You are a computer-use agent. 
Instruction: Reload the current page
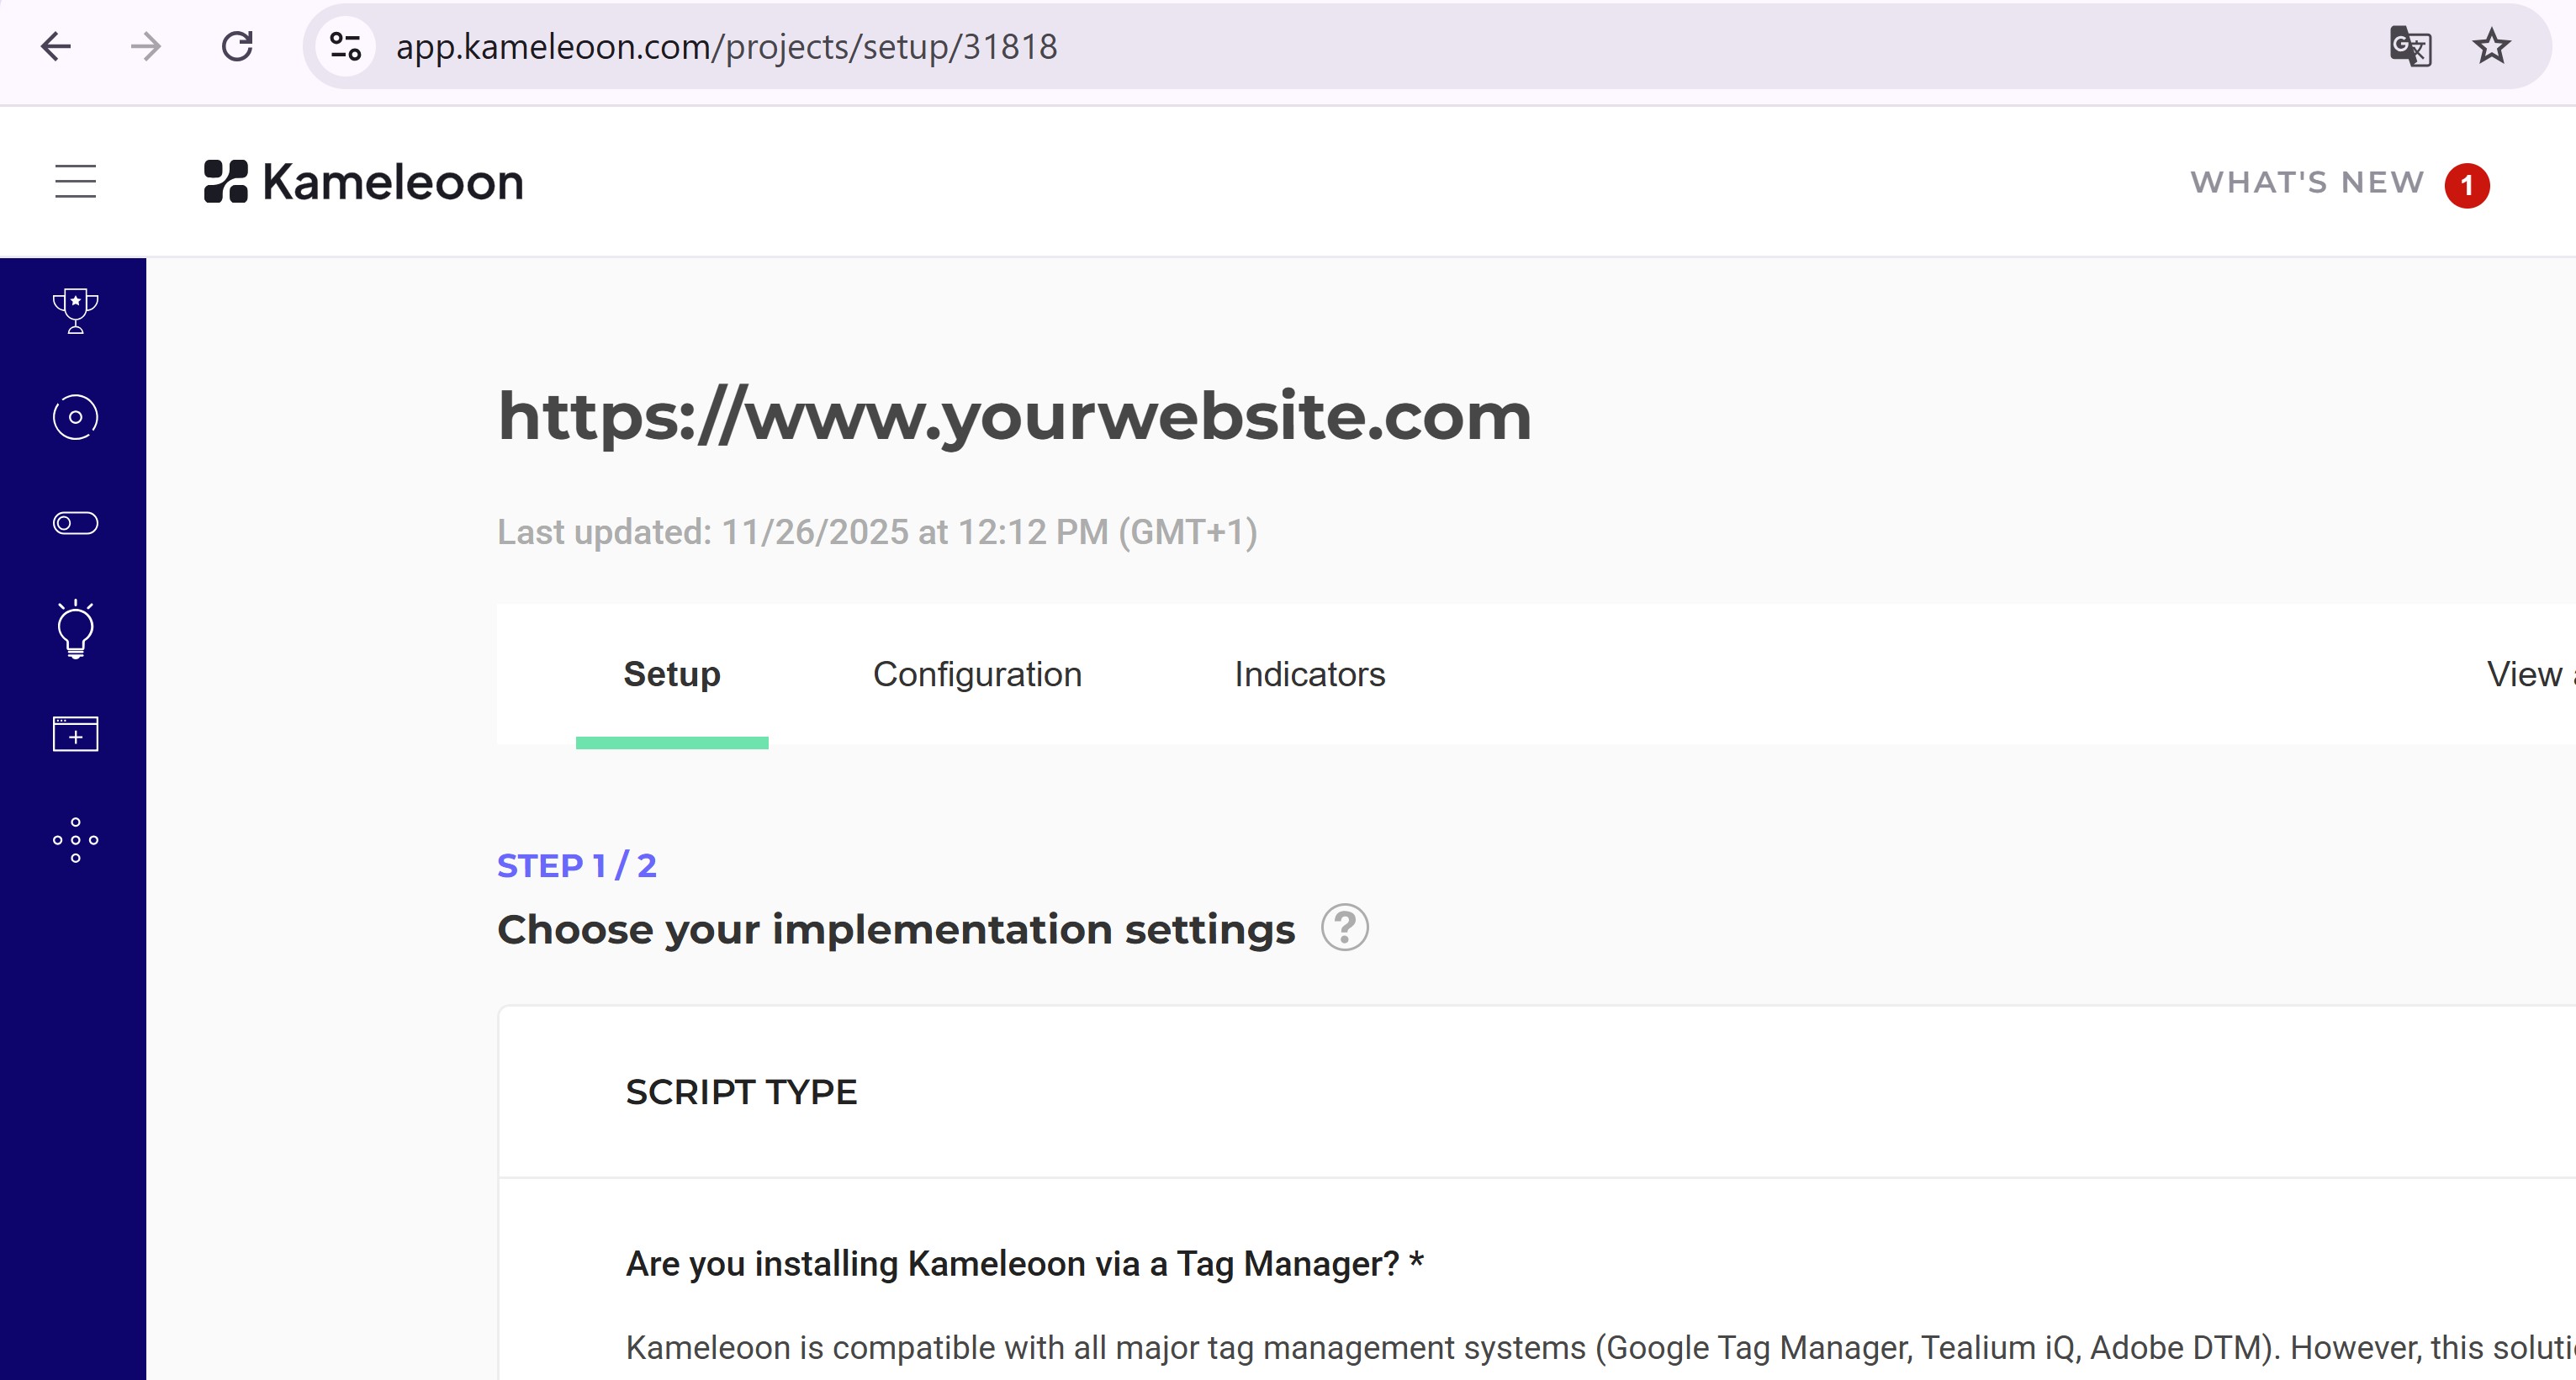pos(237,47)
